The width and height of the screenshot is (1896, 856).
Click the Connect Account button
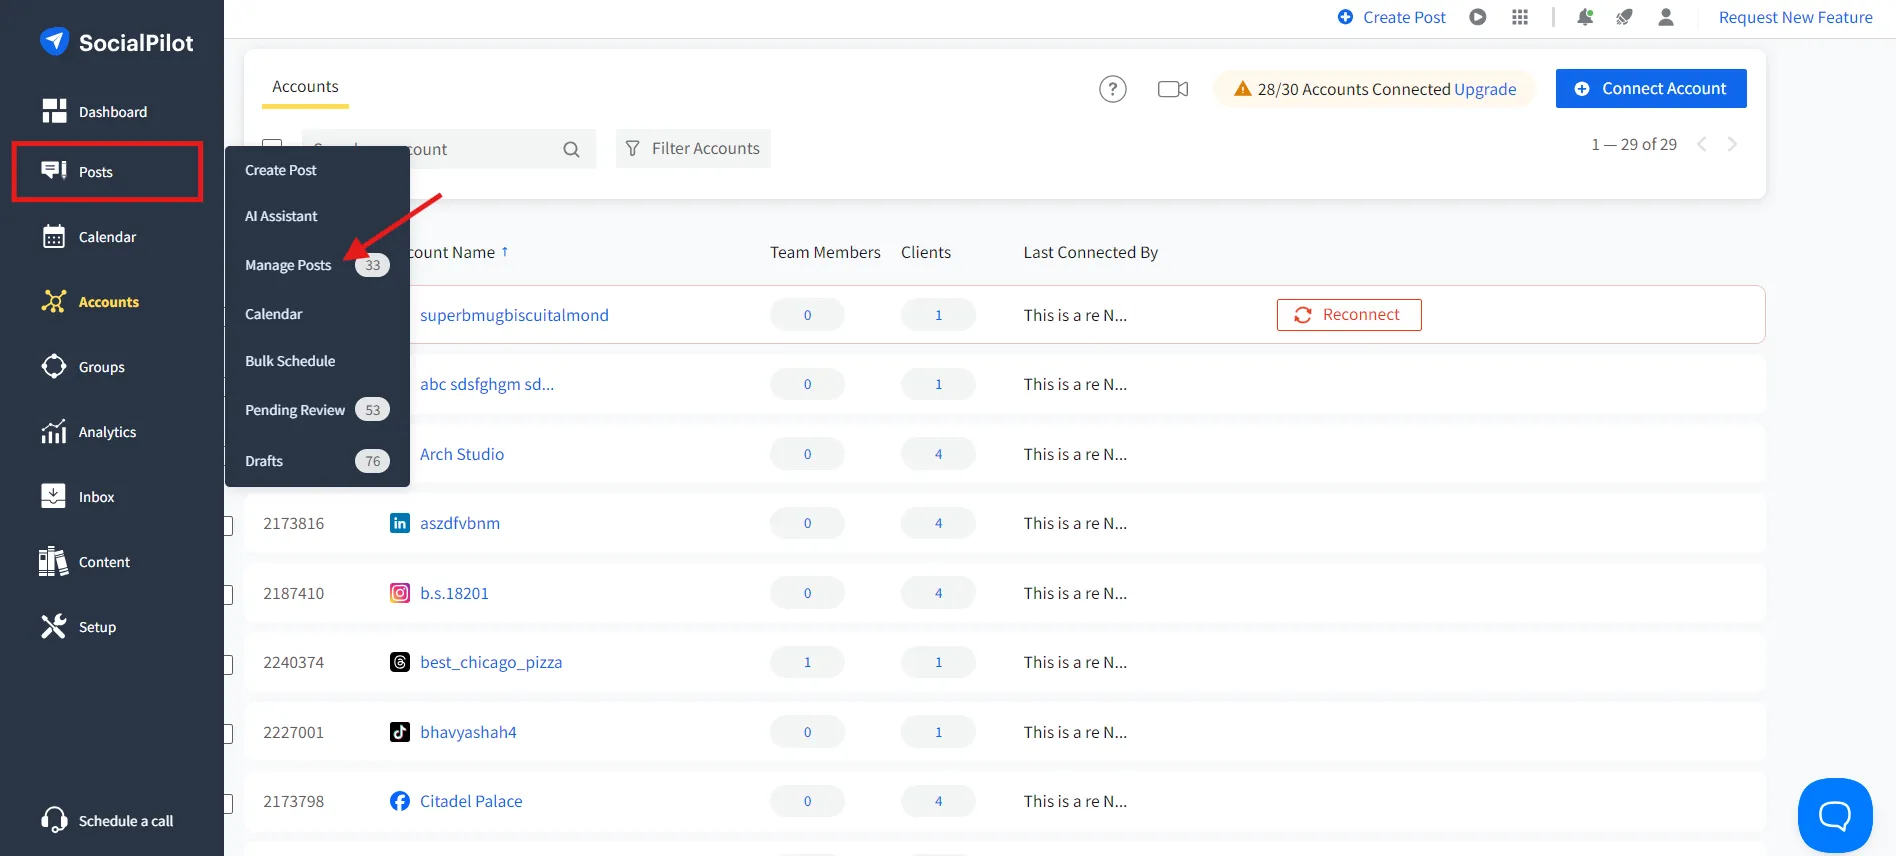[x=1651, y=88]
